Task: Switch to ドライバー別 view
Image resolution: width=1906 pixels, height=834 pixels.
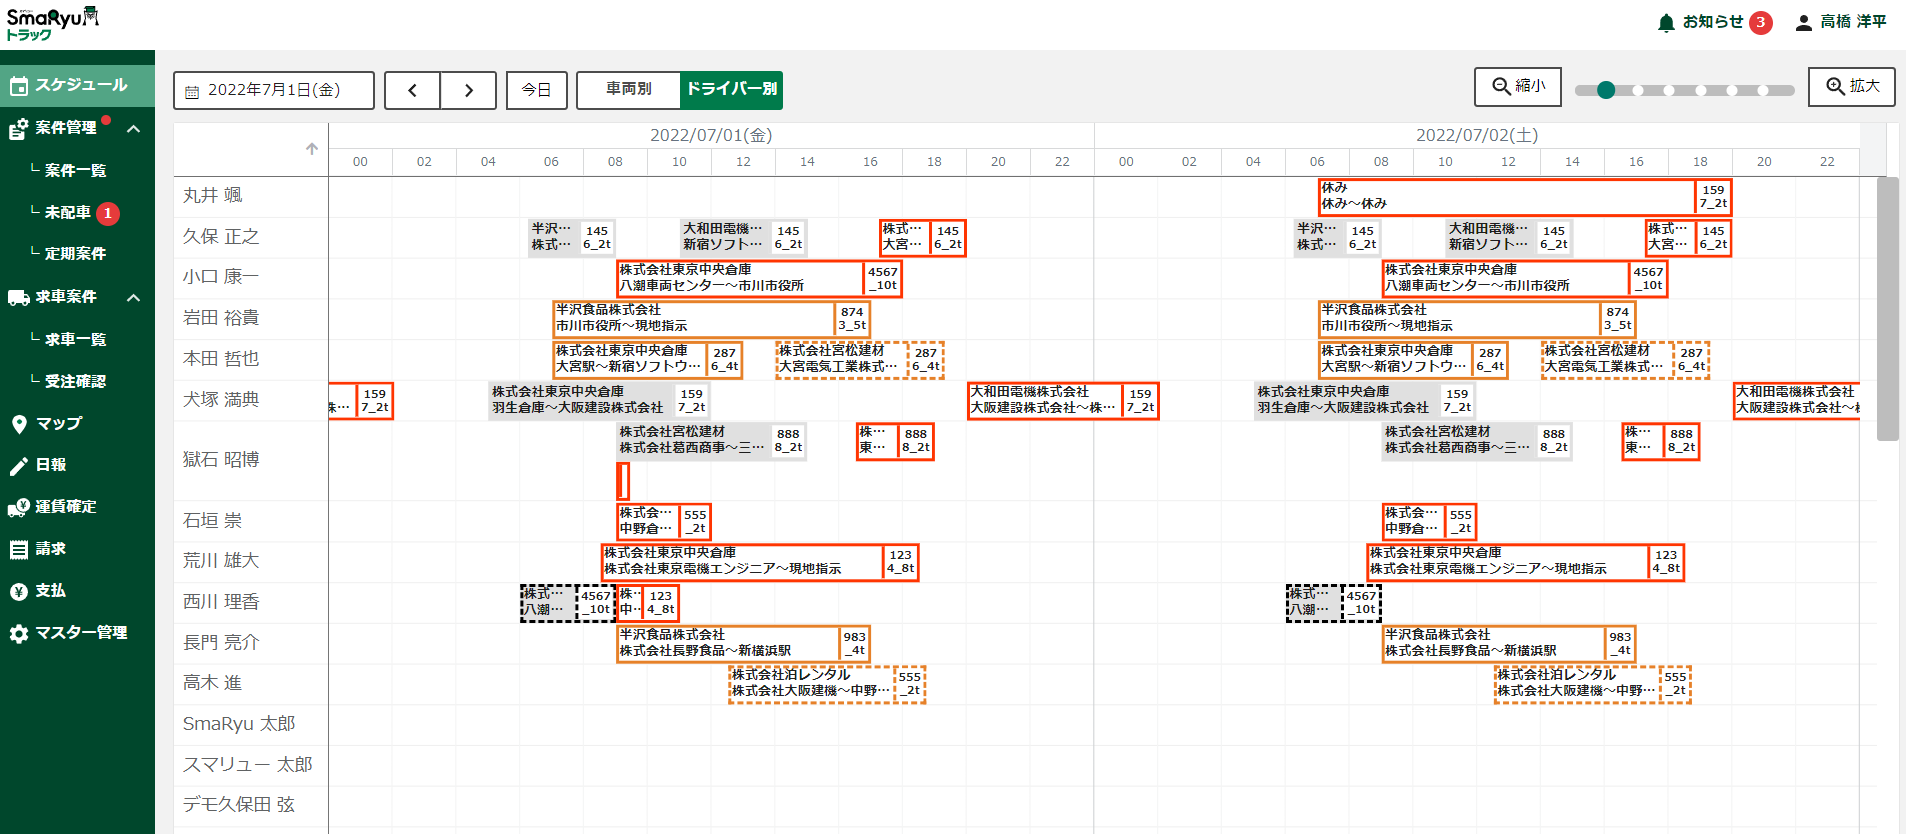Action: click(731, 90)
